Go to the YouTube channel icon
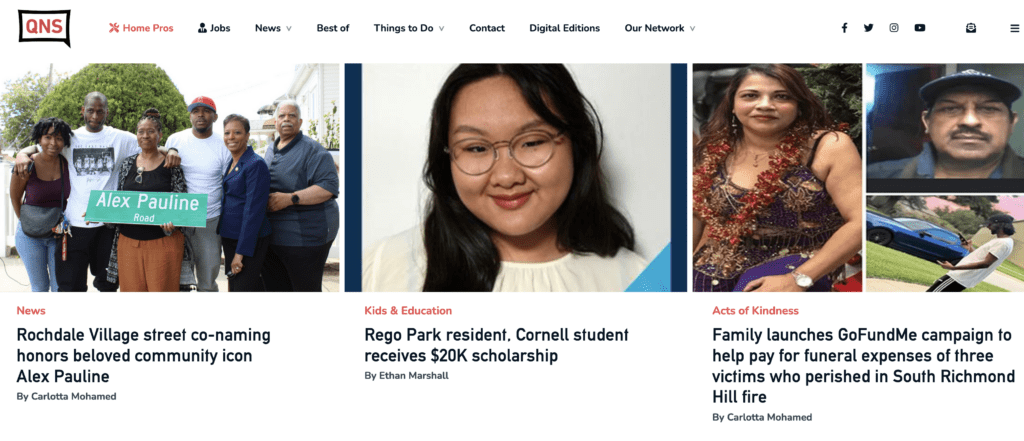 920,28
